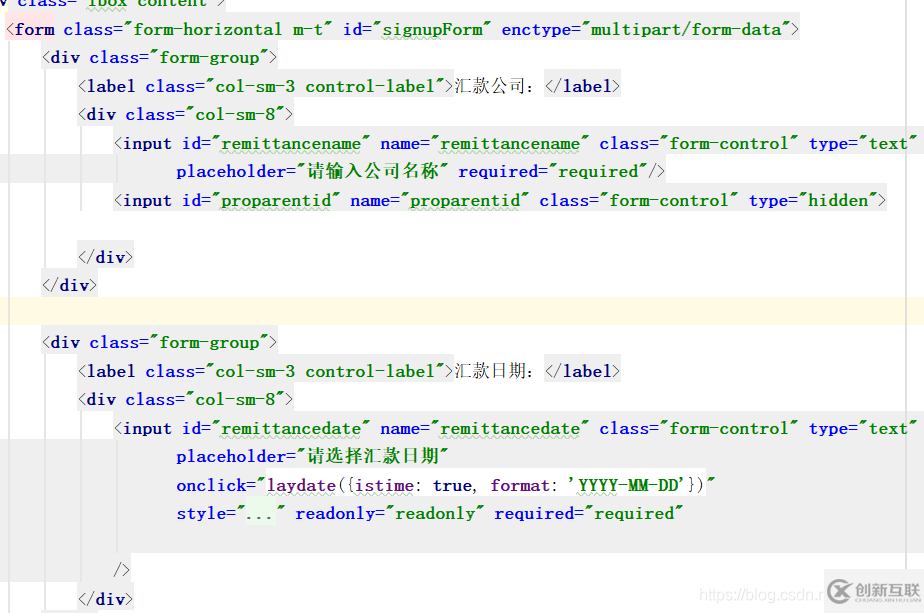The width and height of the screenshot is (924, 613).
Task: Click the 'YYYY-MM-DD' format string
Action: tap(627, 486)
